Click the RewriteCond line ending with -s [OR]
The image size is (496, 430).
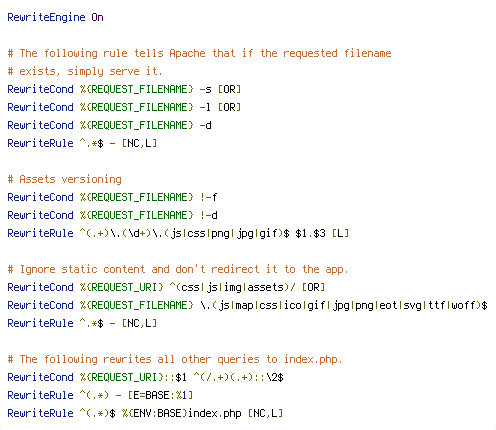click(x=124, y=89)
